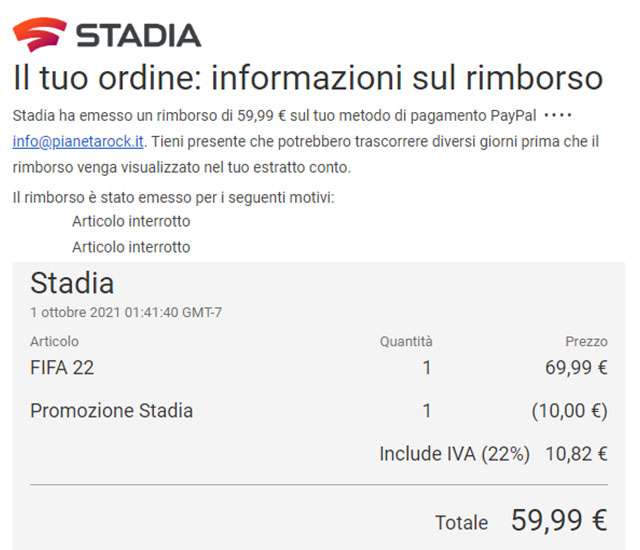The width and height of the screenshot is (640, 550).
Task: Open the info@pianetarock.it email link
Action: [76, 142]
